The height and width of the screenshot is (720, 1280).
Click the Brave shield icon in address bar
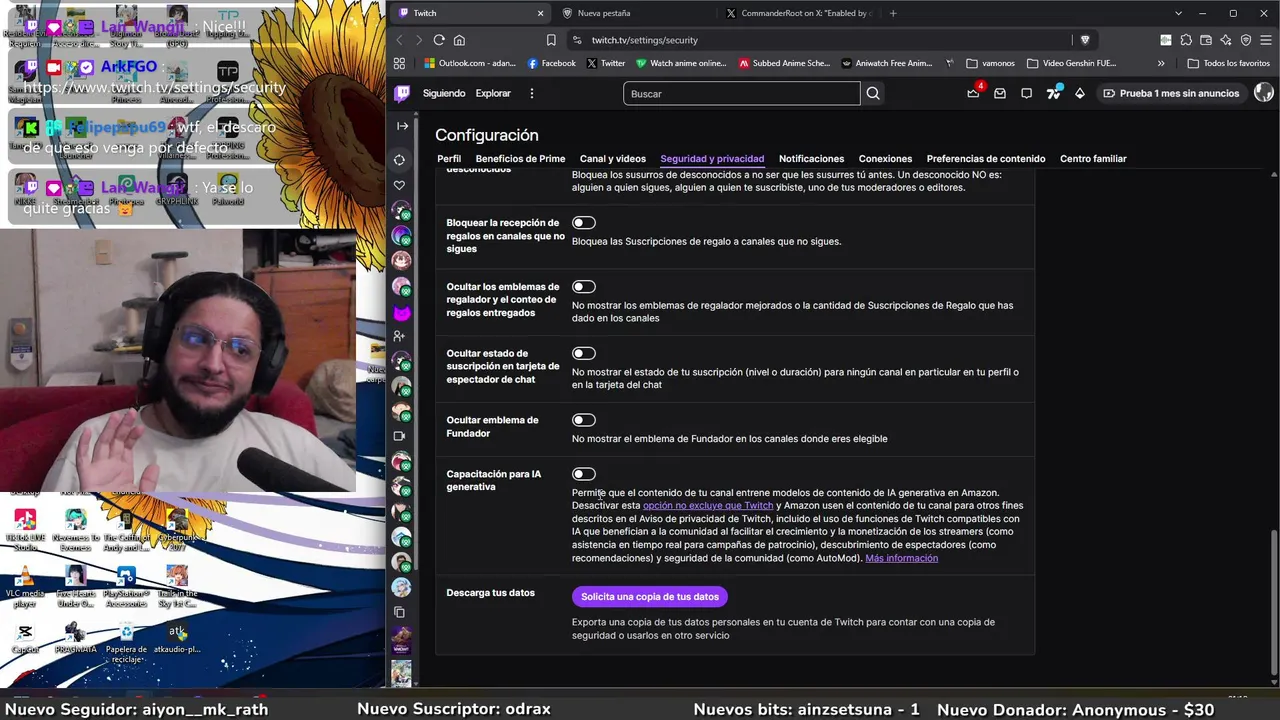[1085, 40]
